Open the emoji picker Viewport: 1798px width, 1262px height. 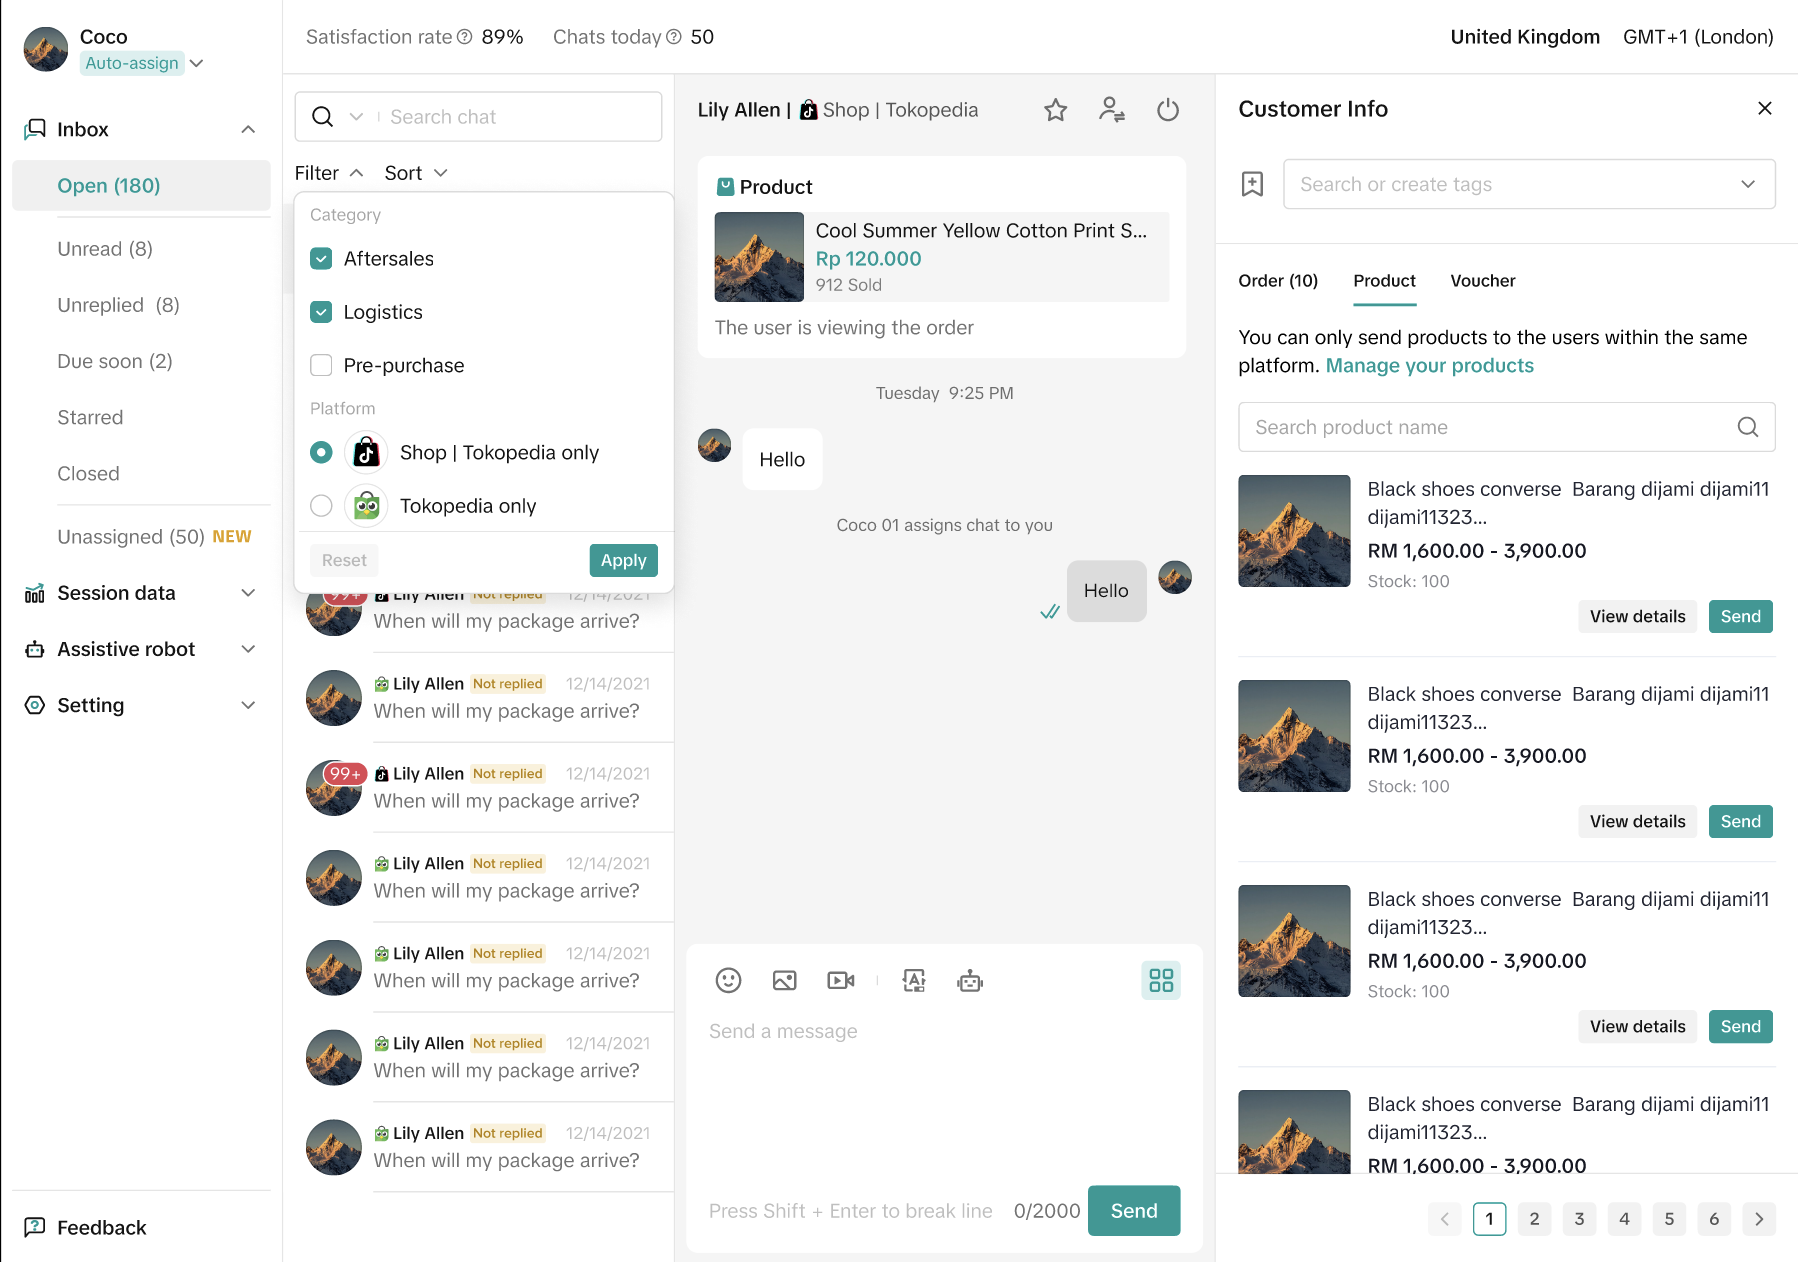(729, 981)
